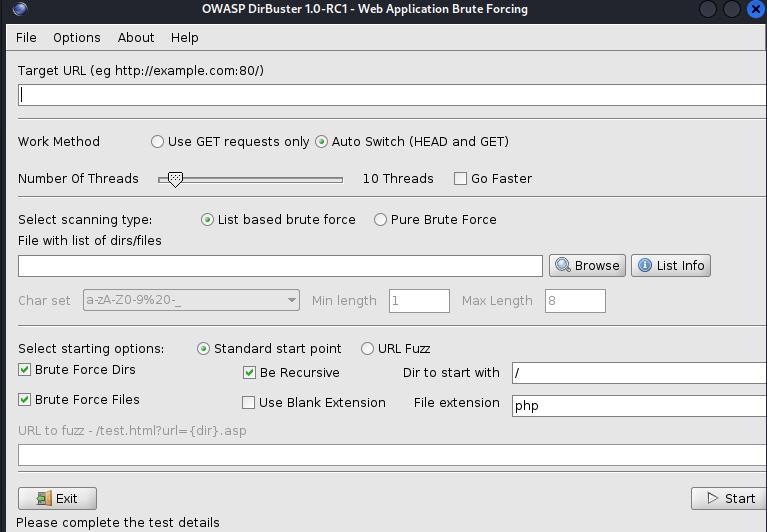
Task: Open the File menu
Action: [x=26, y=38]
